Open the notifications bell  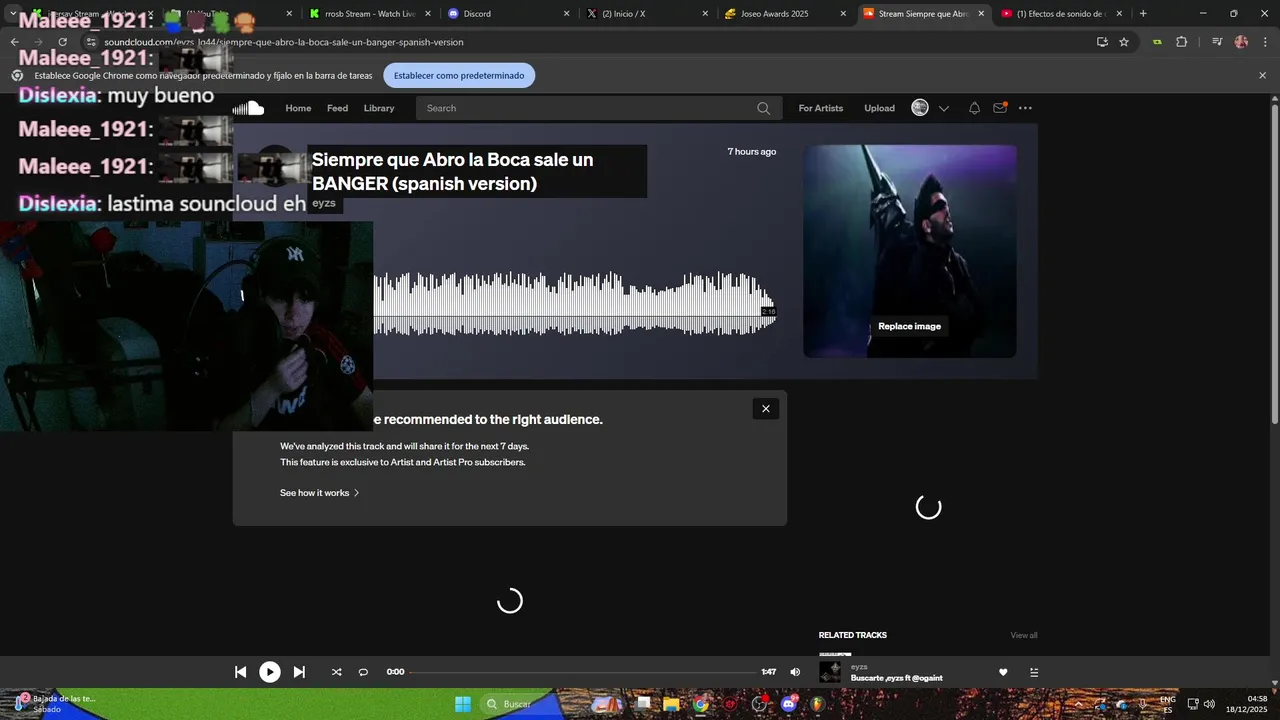(974, 108)
